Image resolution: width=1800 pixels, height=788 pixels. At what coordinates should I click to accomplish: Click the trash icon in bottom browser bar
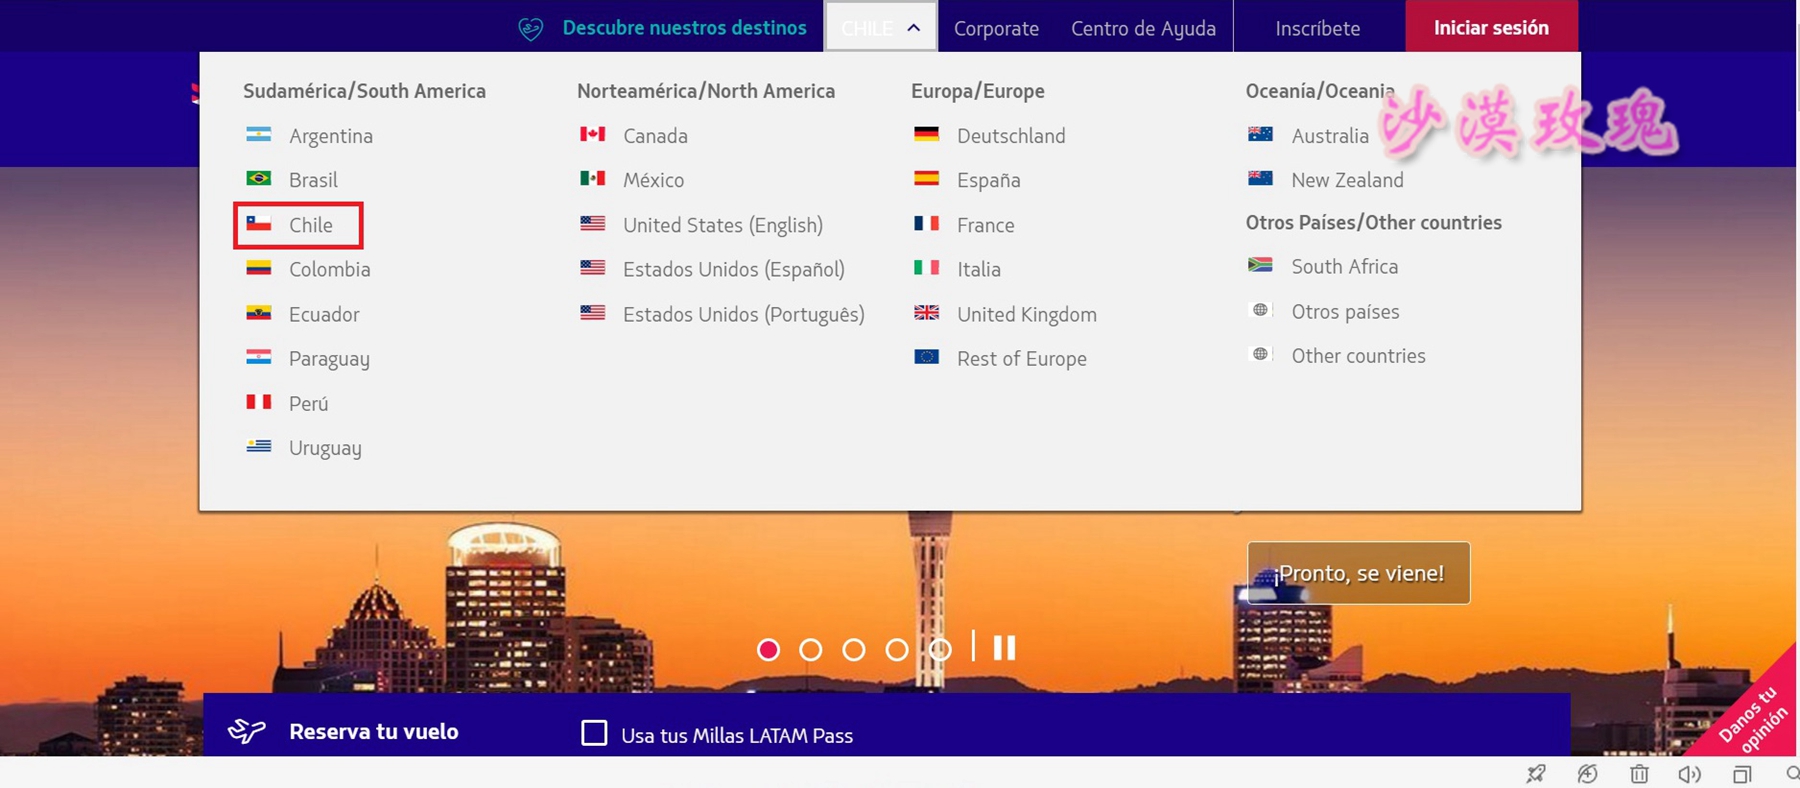1639,774
